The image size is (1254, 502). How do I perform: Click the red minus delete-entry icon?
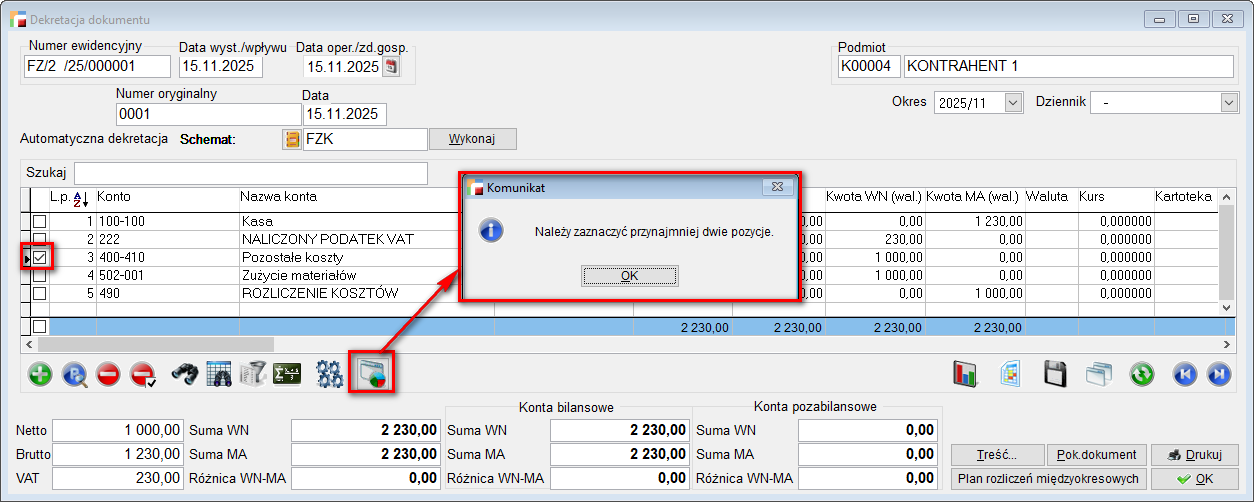(x=109, y=374)
